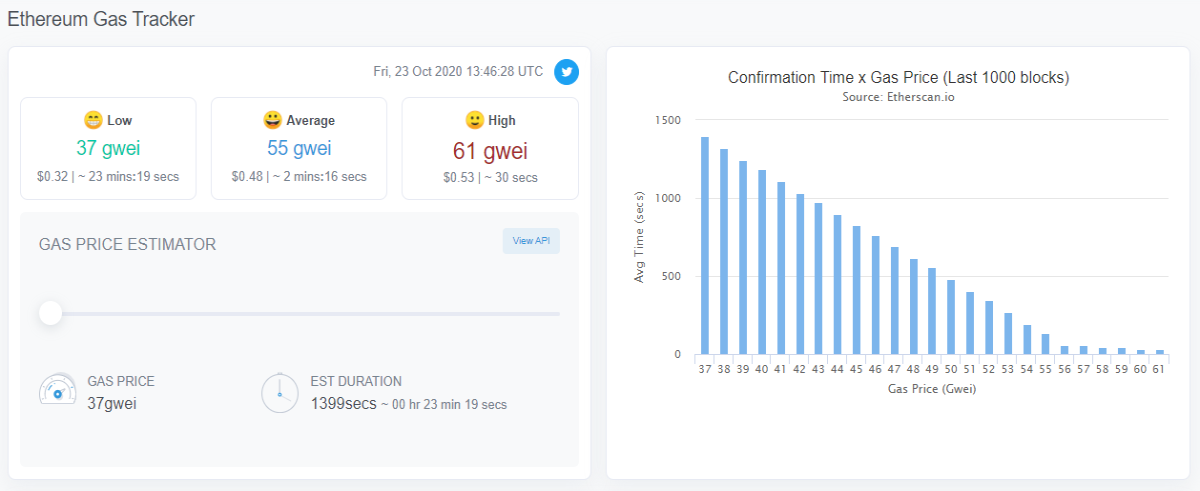Select the Average 55 gwei card

click(299, 148)
